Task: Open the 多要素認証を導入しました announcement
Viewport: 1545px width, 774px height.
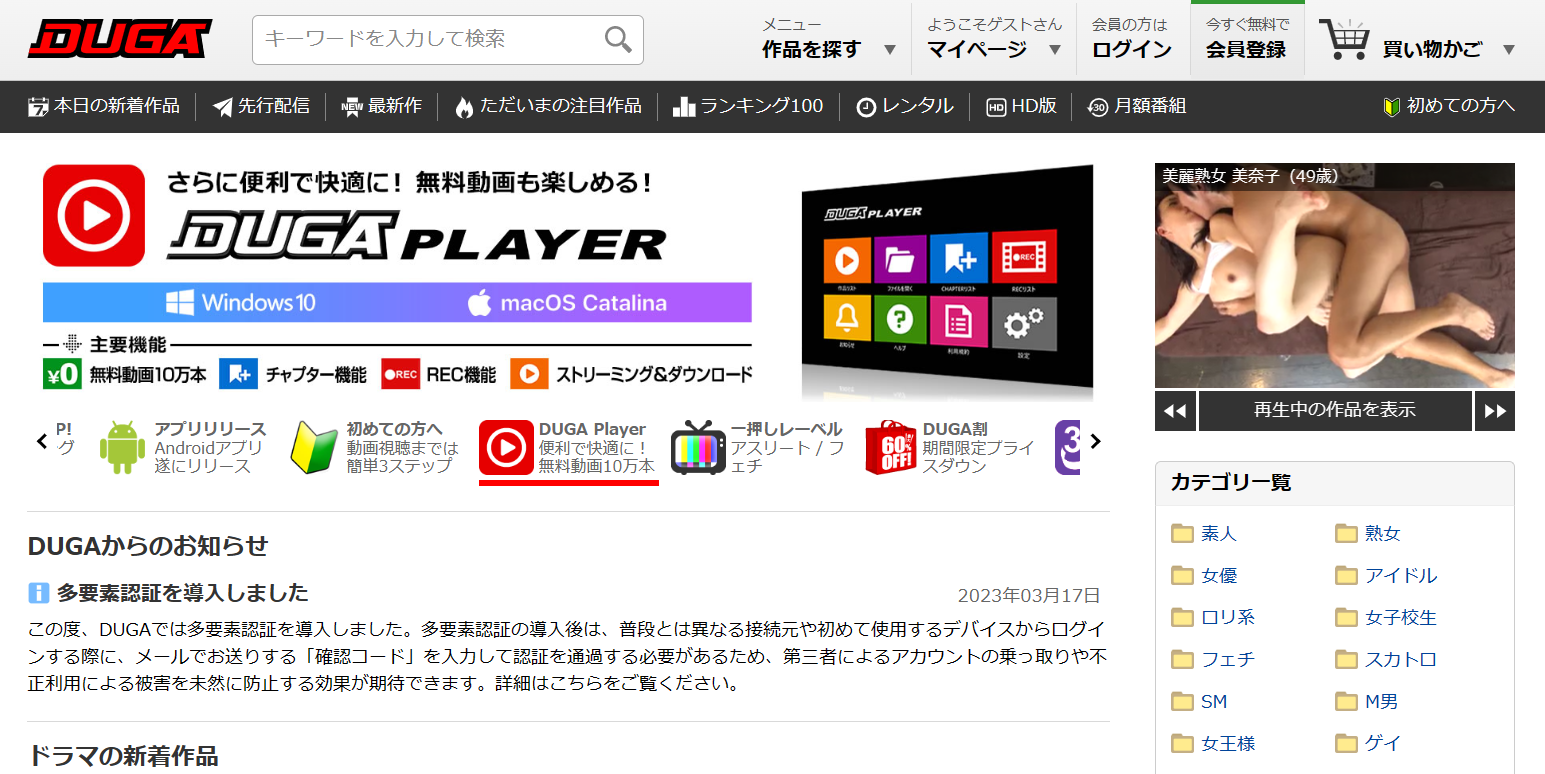Action: [183, 593]
